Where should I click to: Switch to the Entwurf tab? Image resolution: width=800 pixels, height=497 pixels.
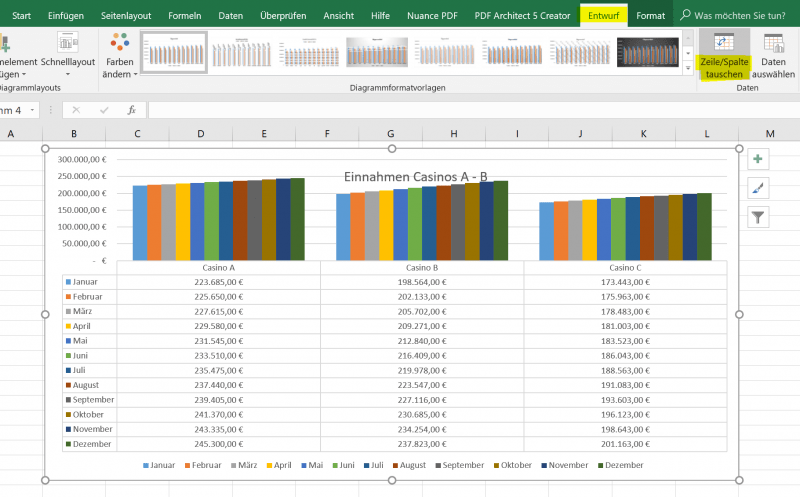[x=604, y=15]
